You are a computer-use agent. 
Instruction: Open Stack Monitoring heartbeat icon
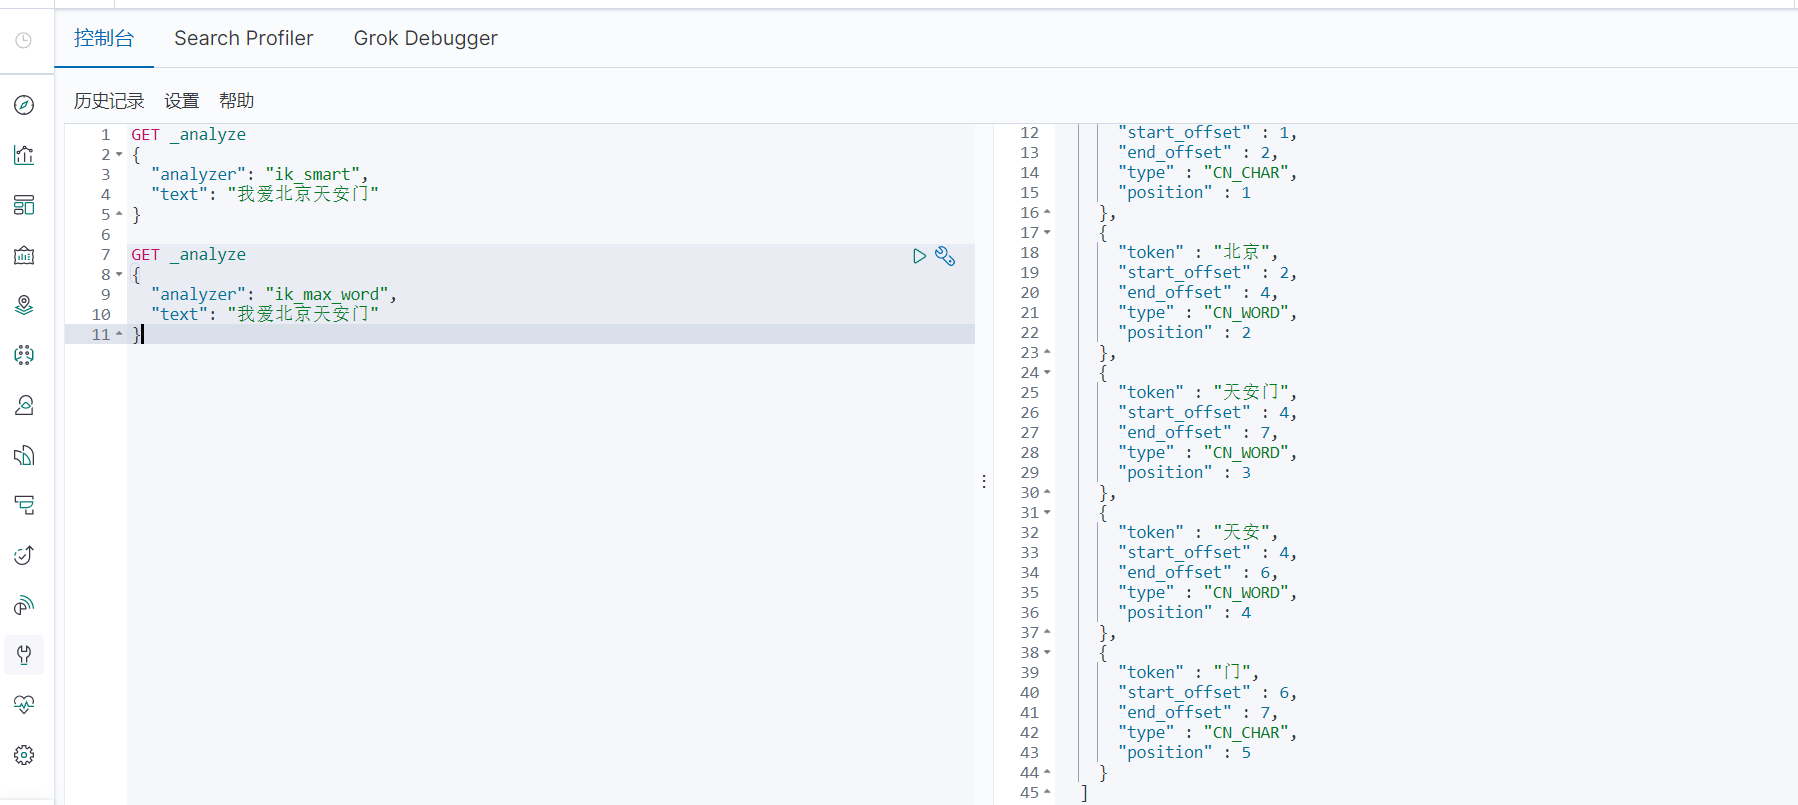coord(24,705)
